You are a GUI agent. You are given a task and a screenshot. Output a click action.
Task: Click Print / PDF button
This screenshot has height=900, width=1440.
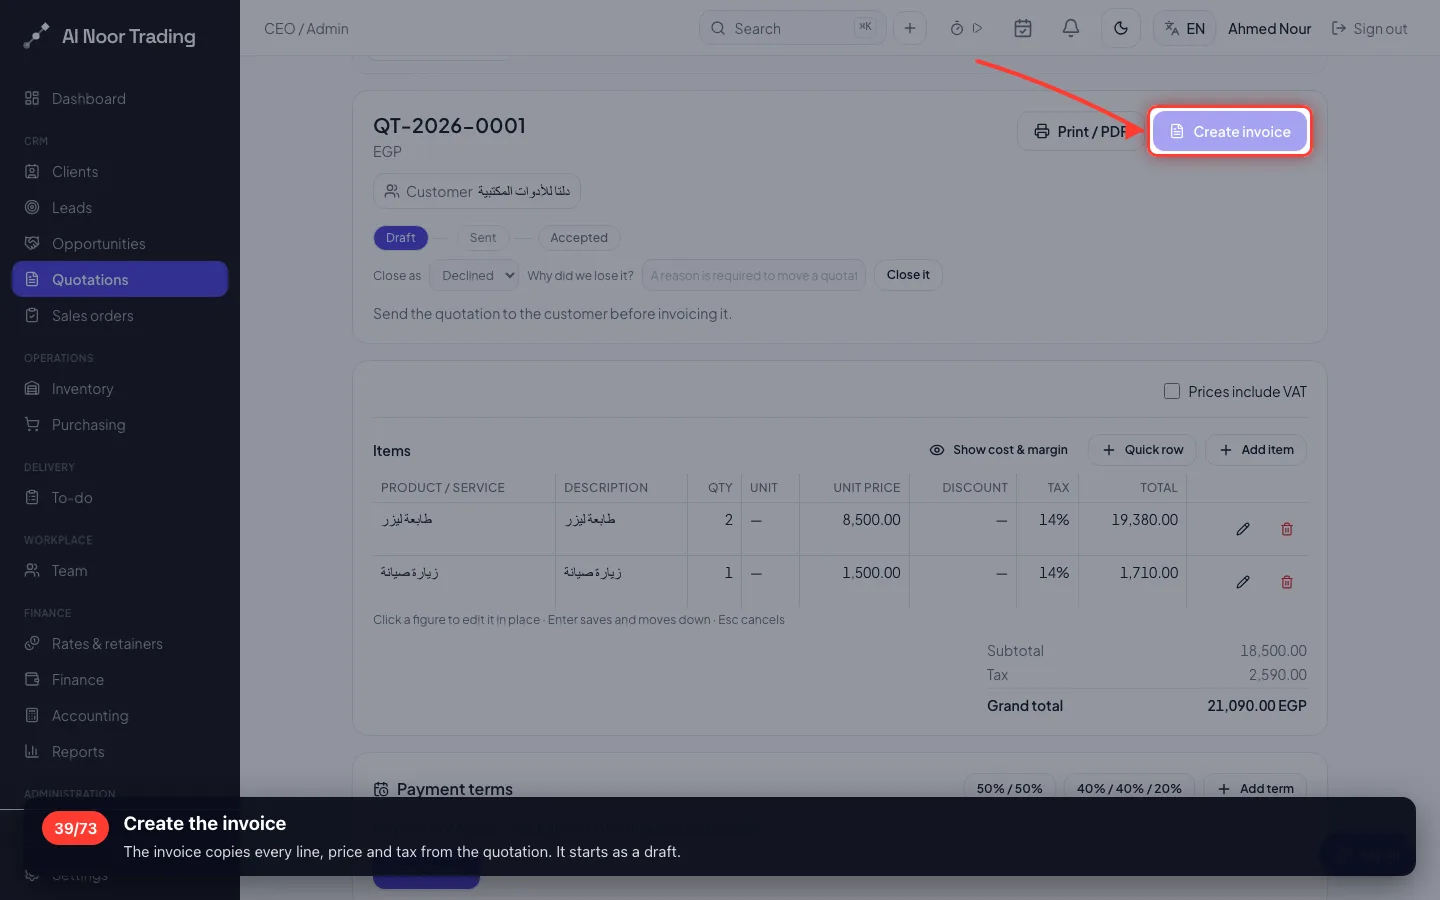[x=1080, y=131]
